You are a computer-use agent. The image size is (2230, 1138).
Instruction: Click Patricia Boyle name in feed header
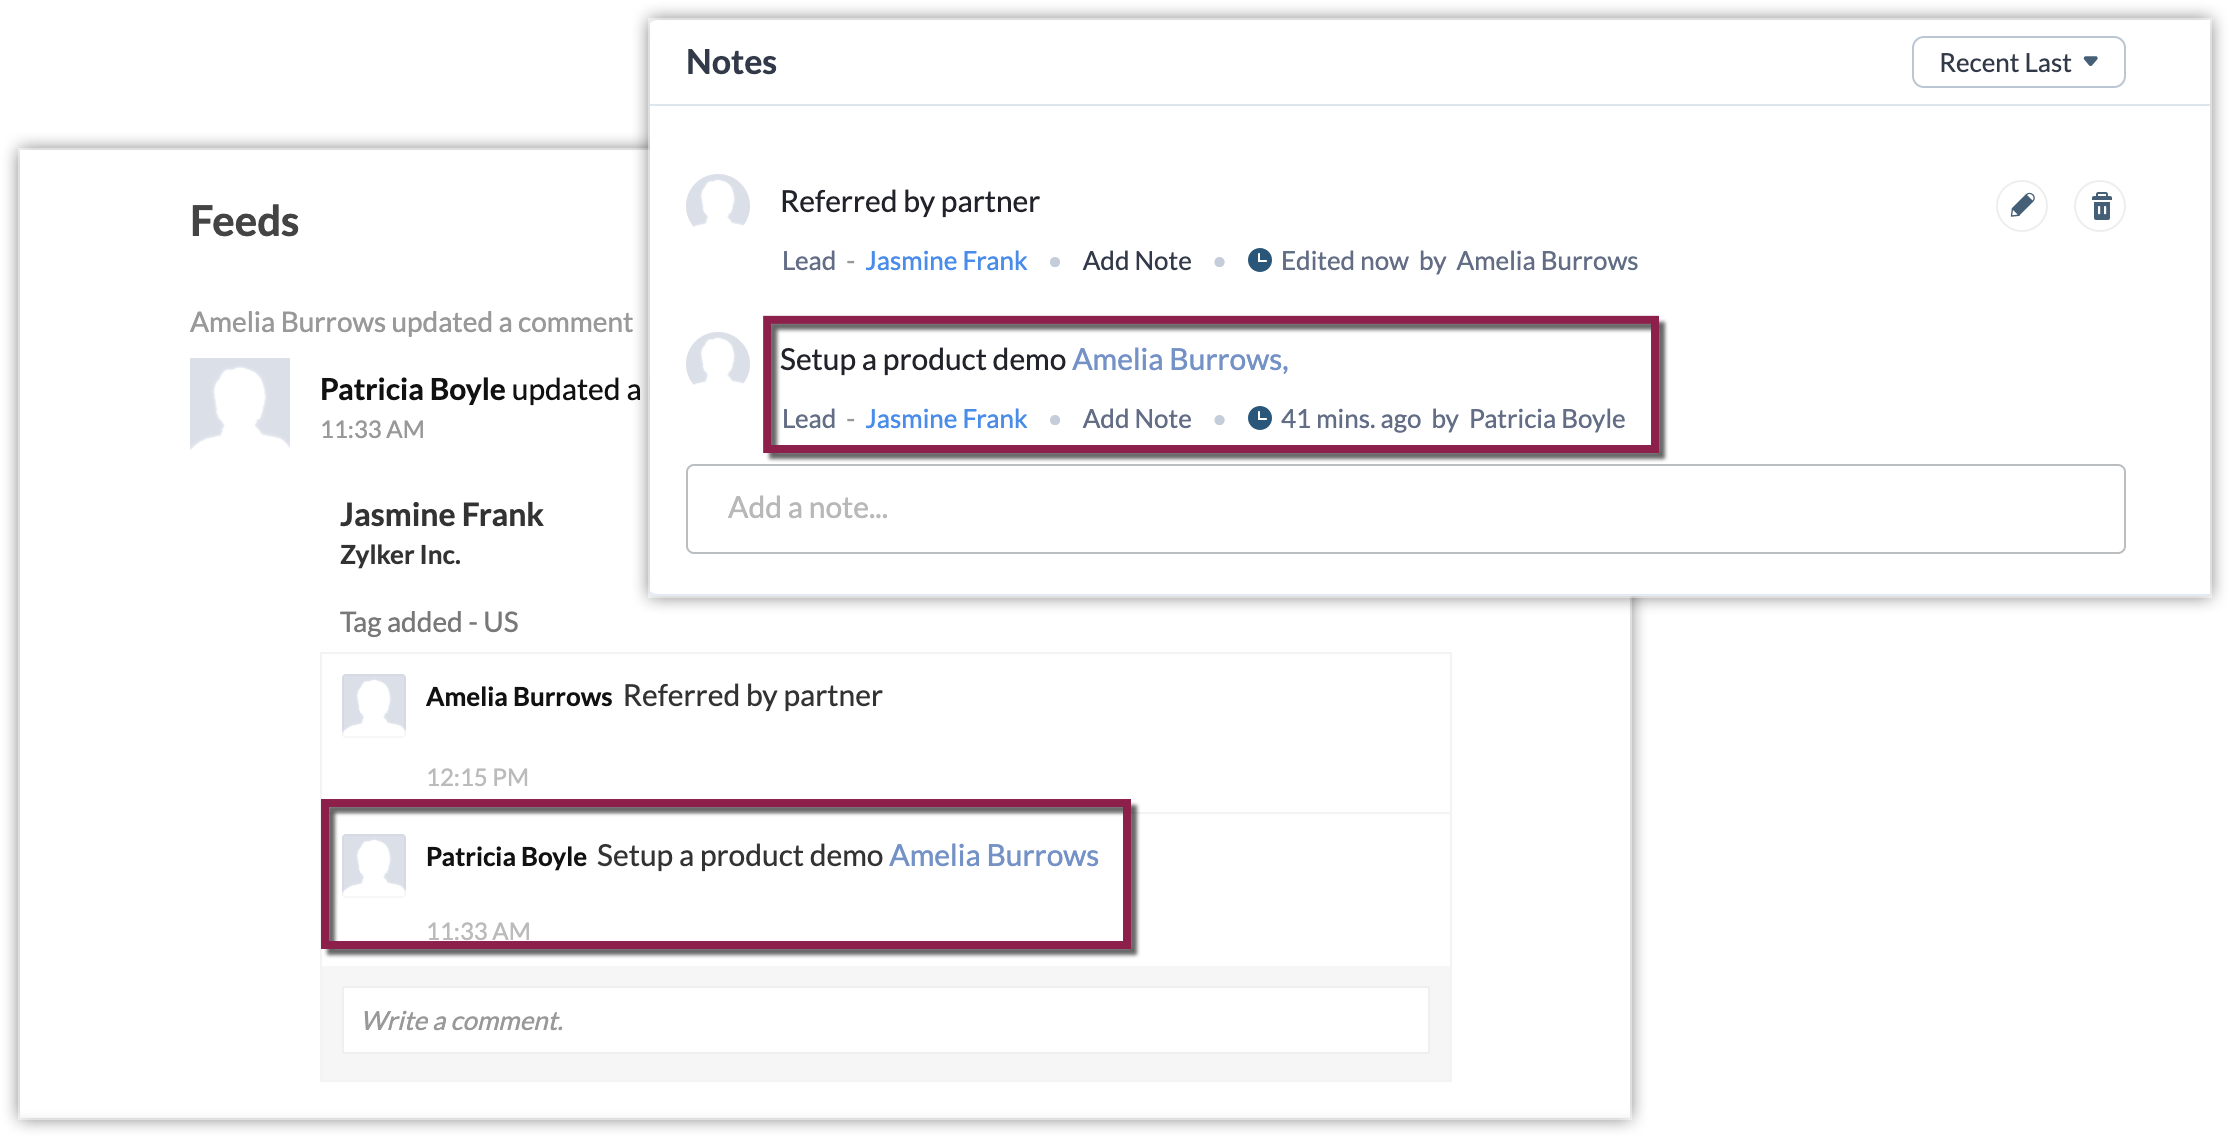tap(412, 390)
